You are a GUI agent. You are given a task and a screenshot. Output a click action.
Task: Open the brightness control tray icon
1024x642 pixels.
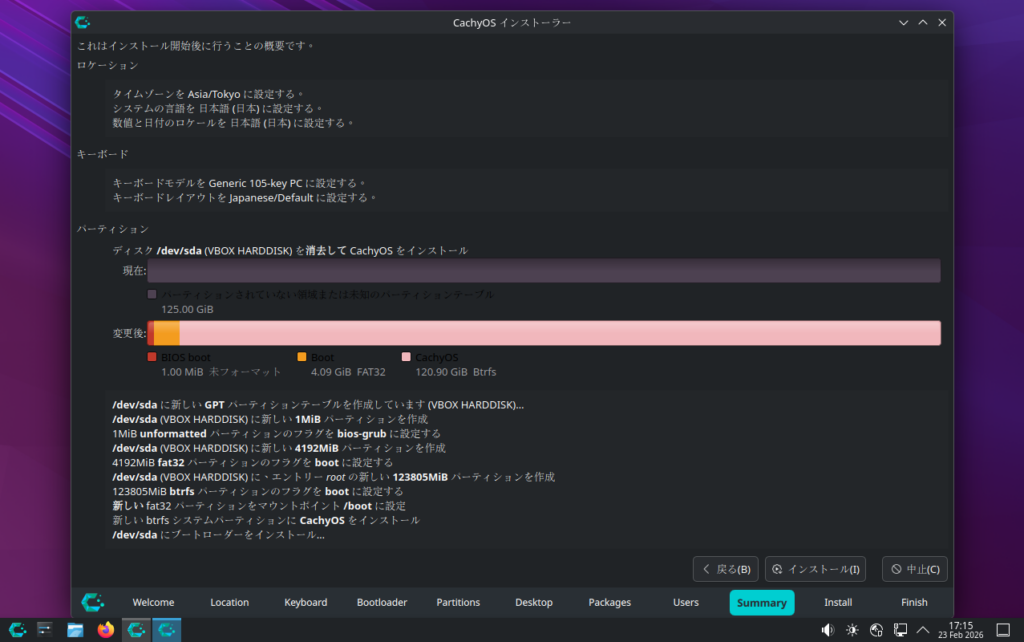coord(852,630)
